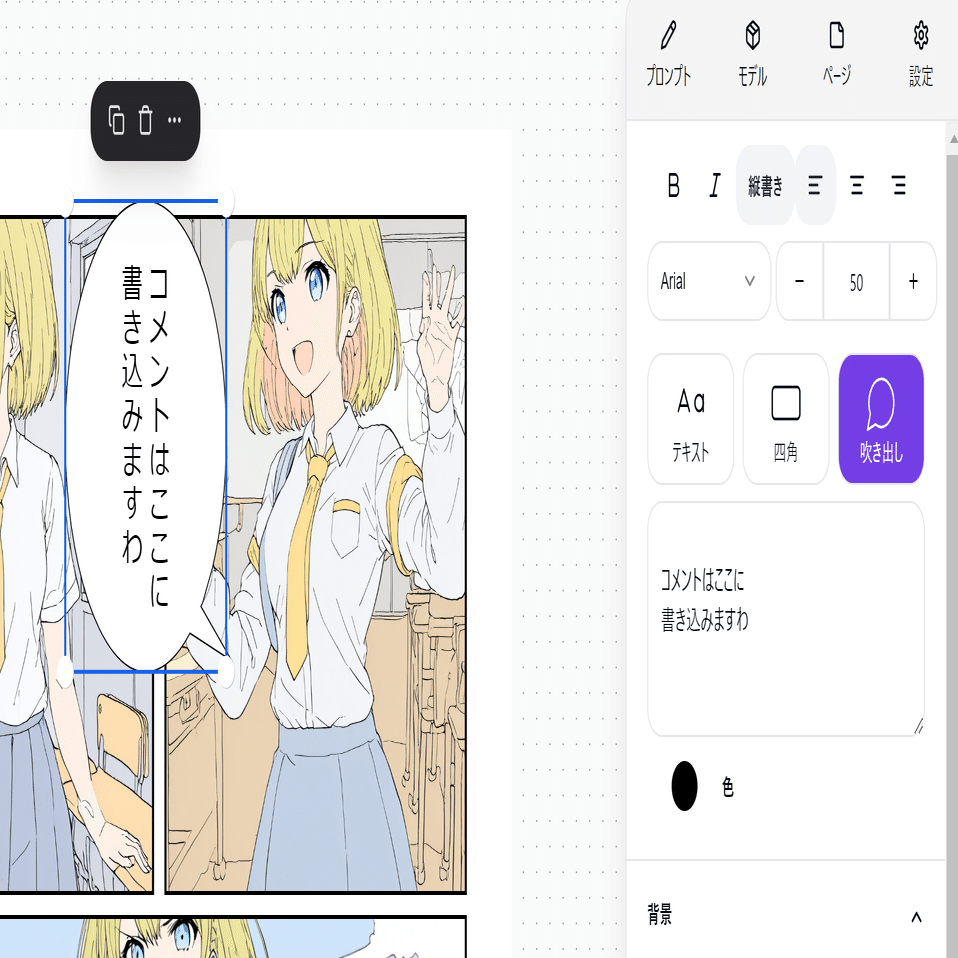Viewport: 958px width, 958px height.
Task: Duplicate the selected speech bubble
Action: 116,120
